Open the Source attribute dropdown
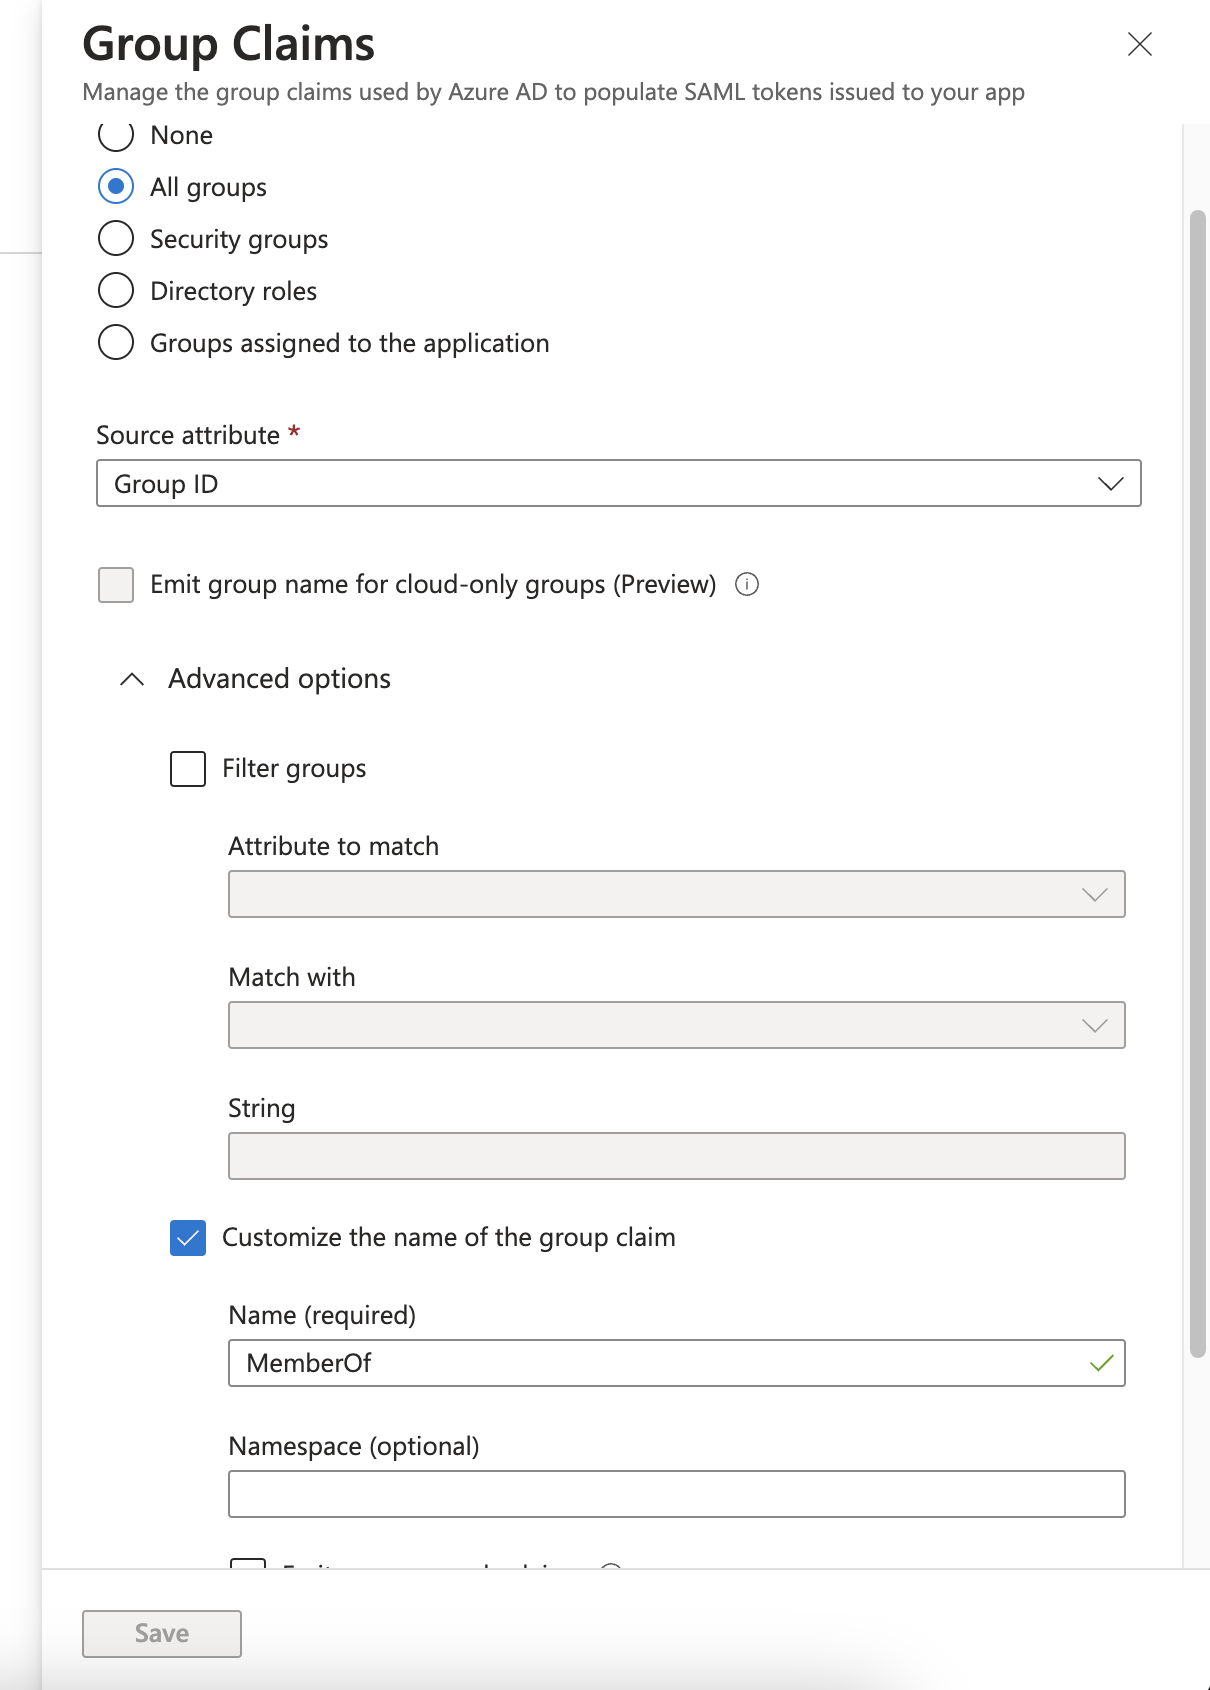 [618, 484]
